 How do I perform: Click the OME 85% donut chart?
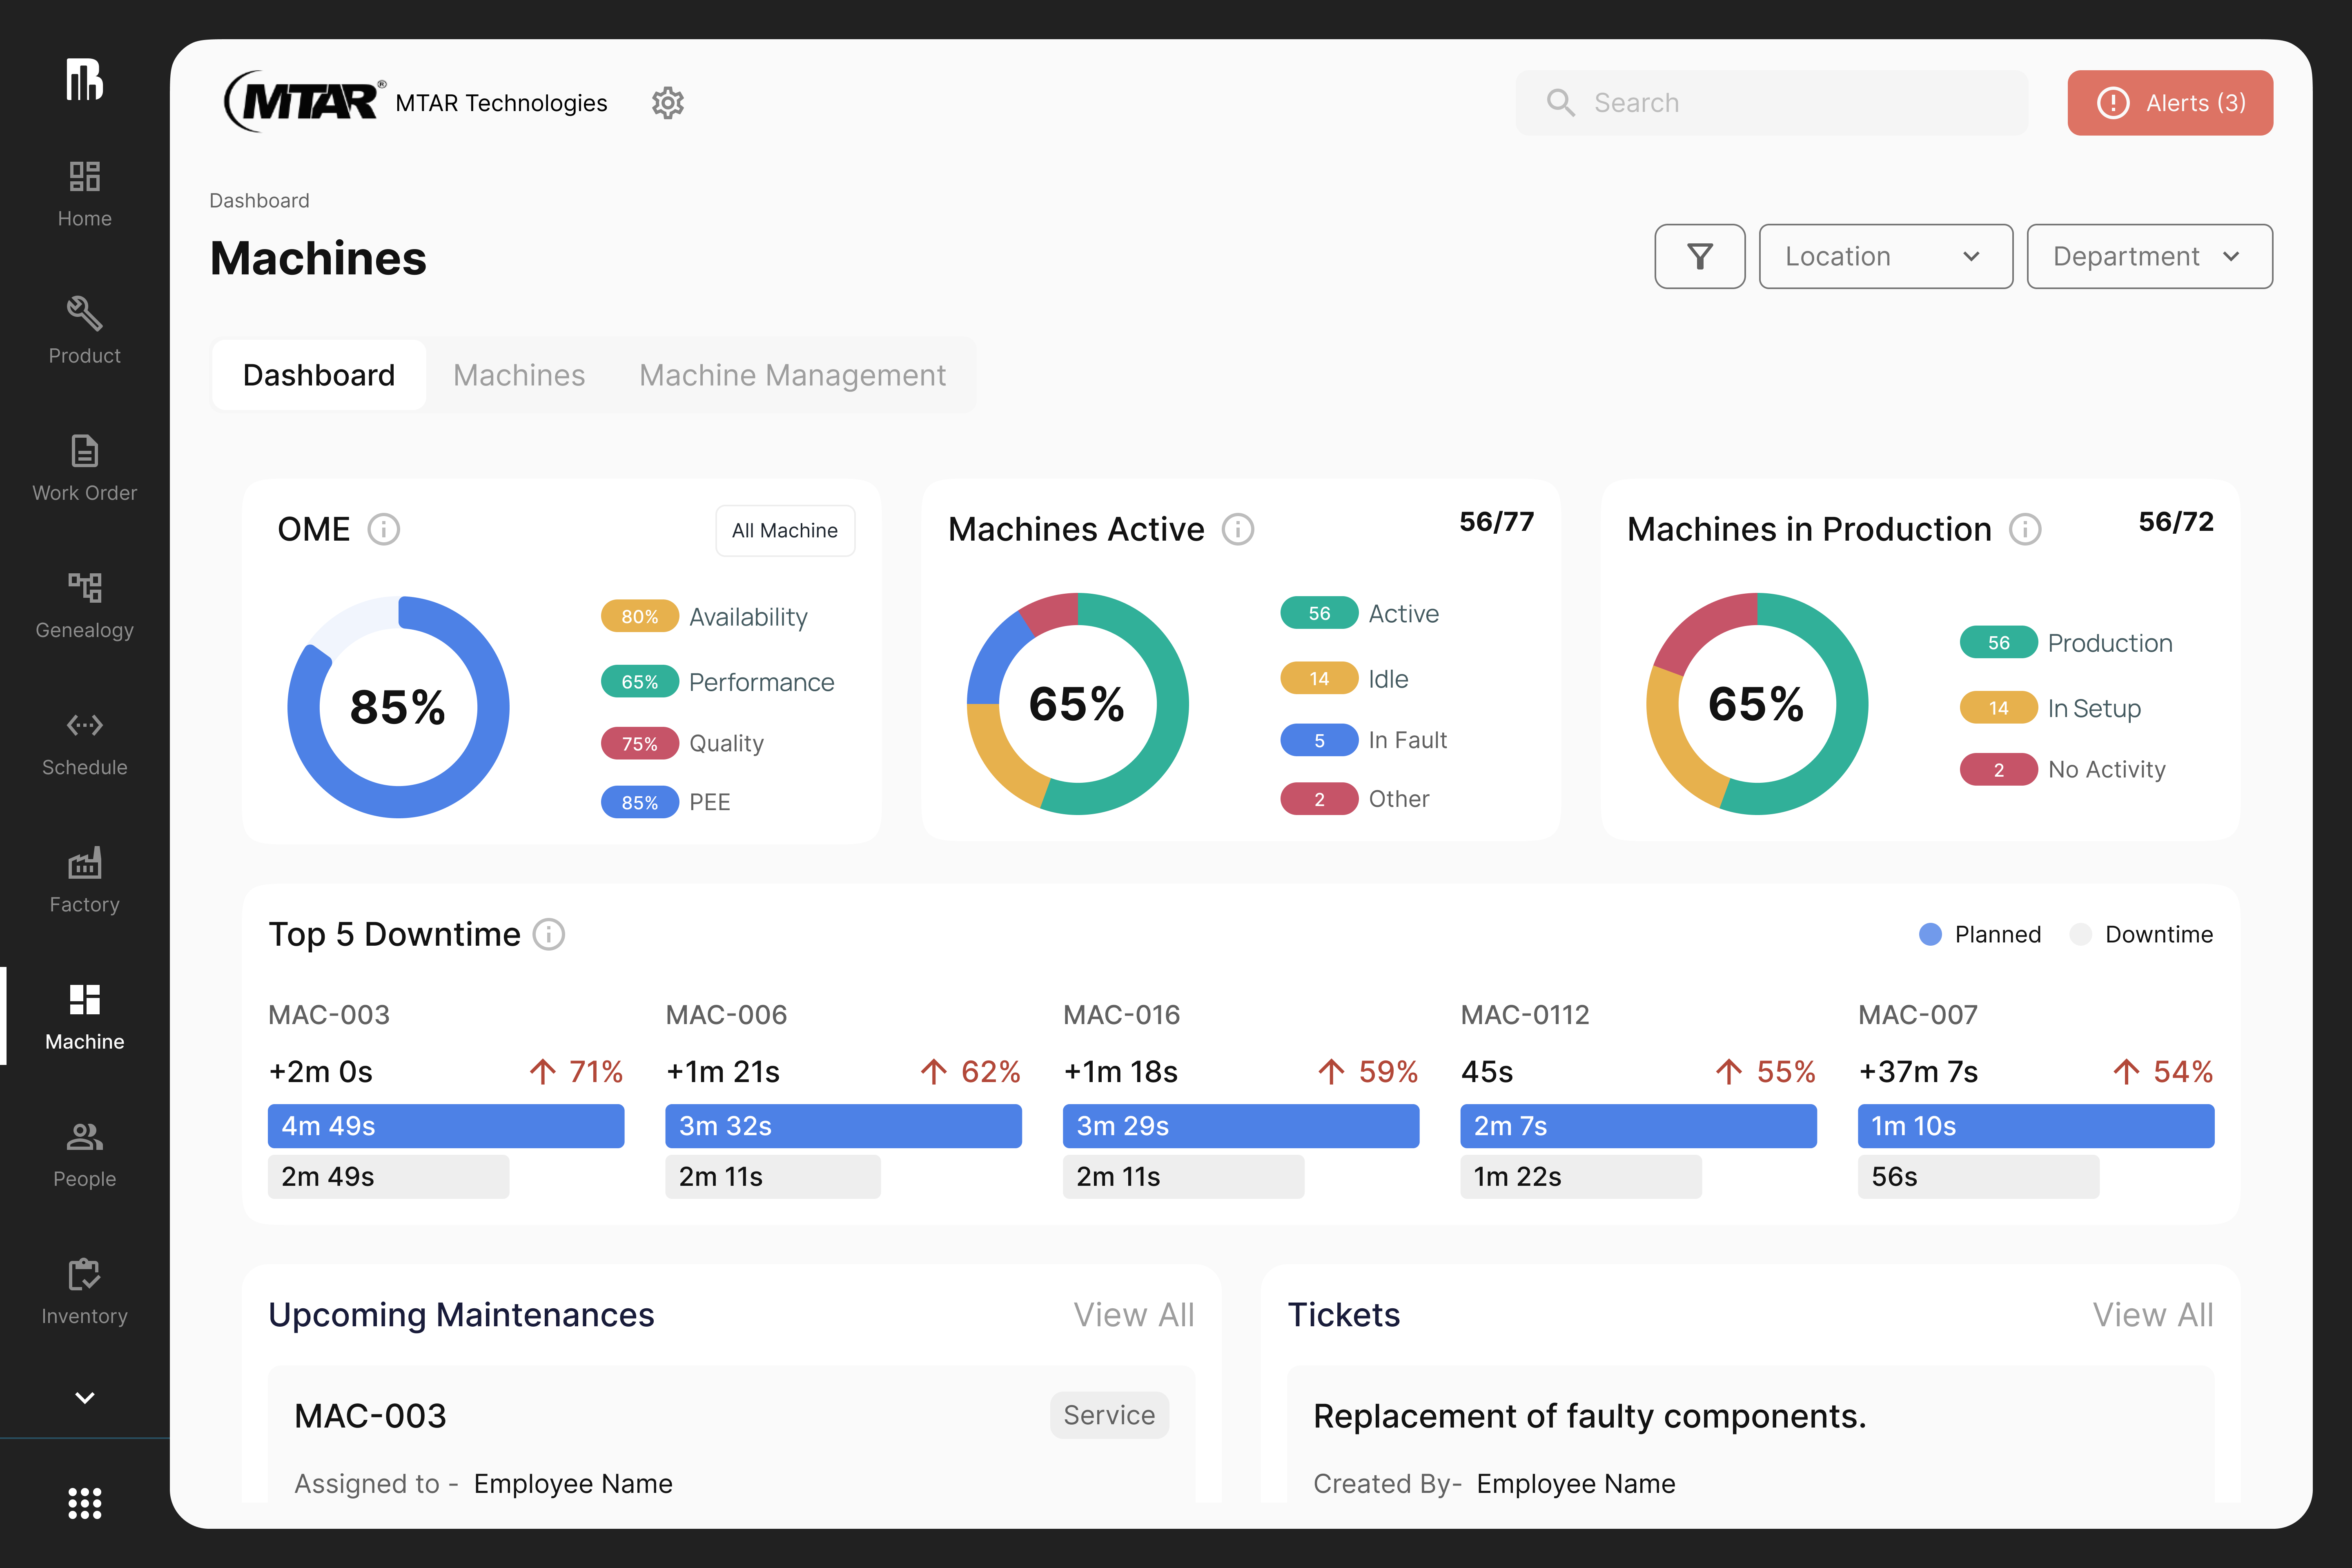[398, 706]
